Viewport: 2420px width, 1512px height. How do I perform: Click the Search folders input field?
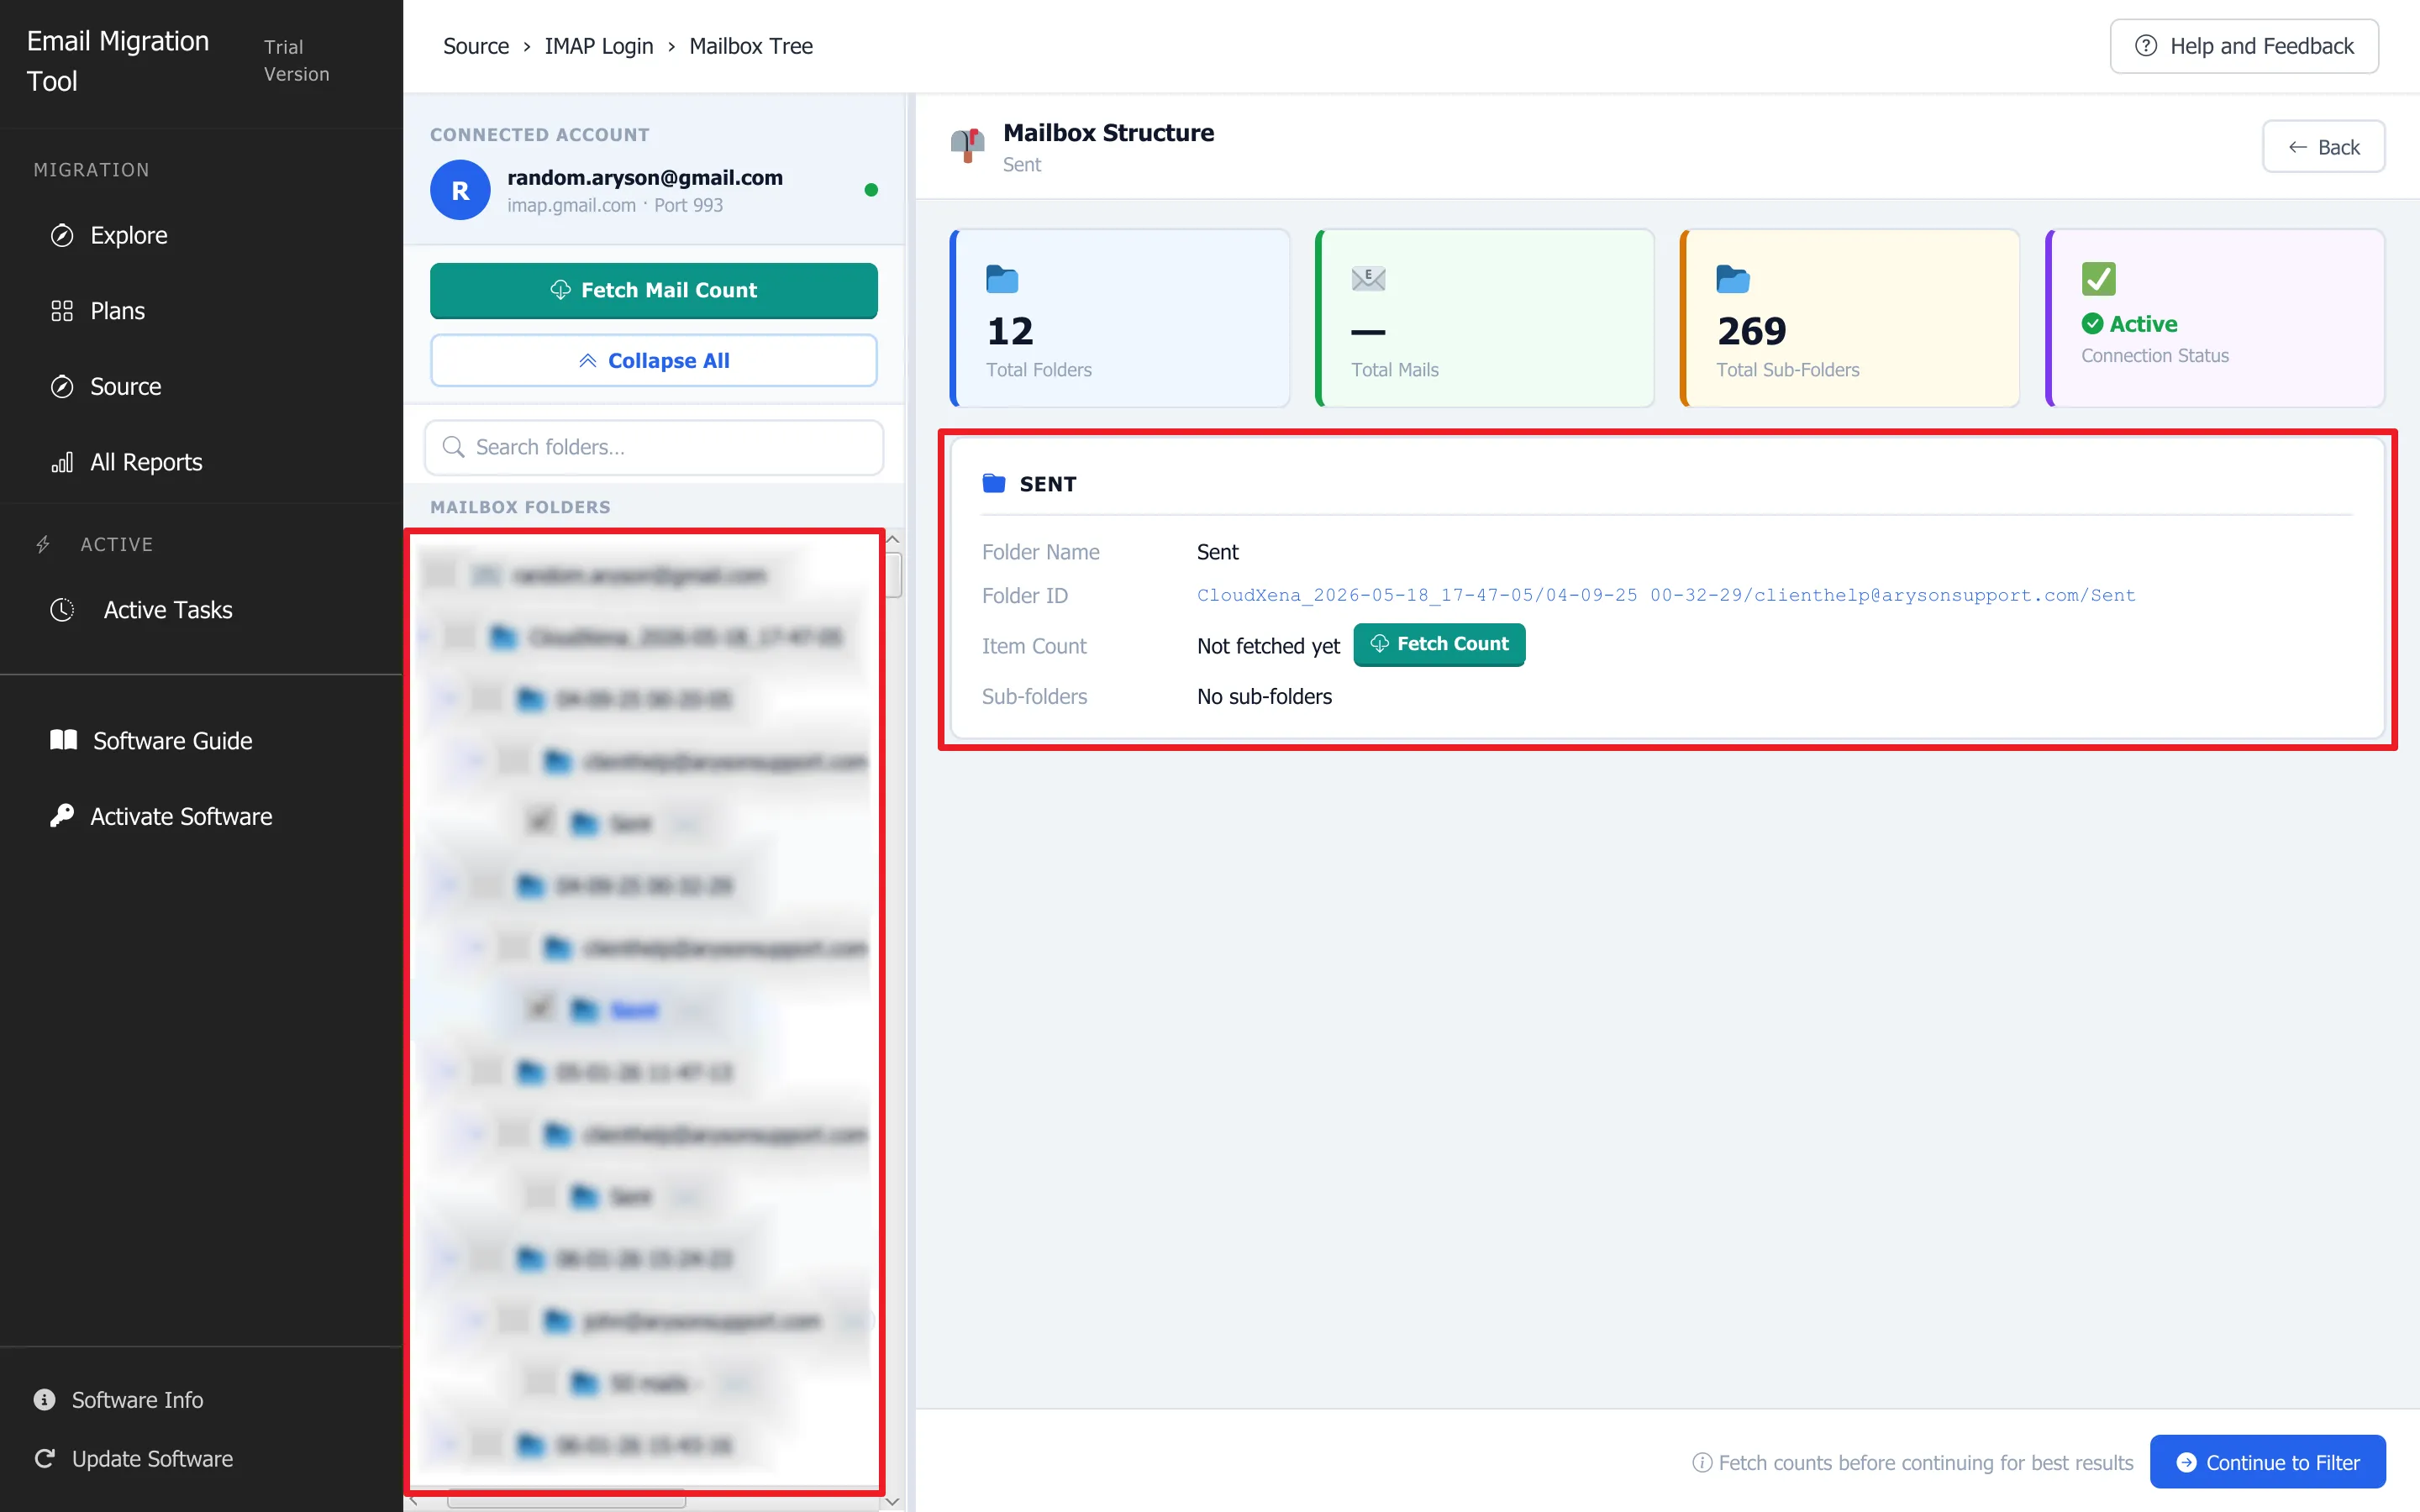(654, 447)
